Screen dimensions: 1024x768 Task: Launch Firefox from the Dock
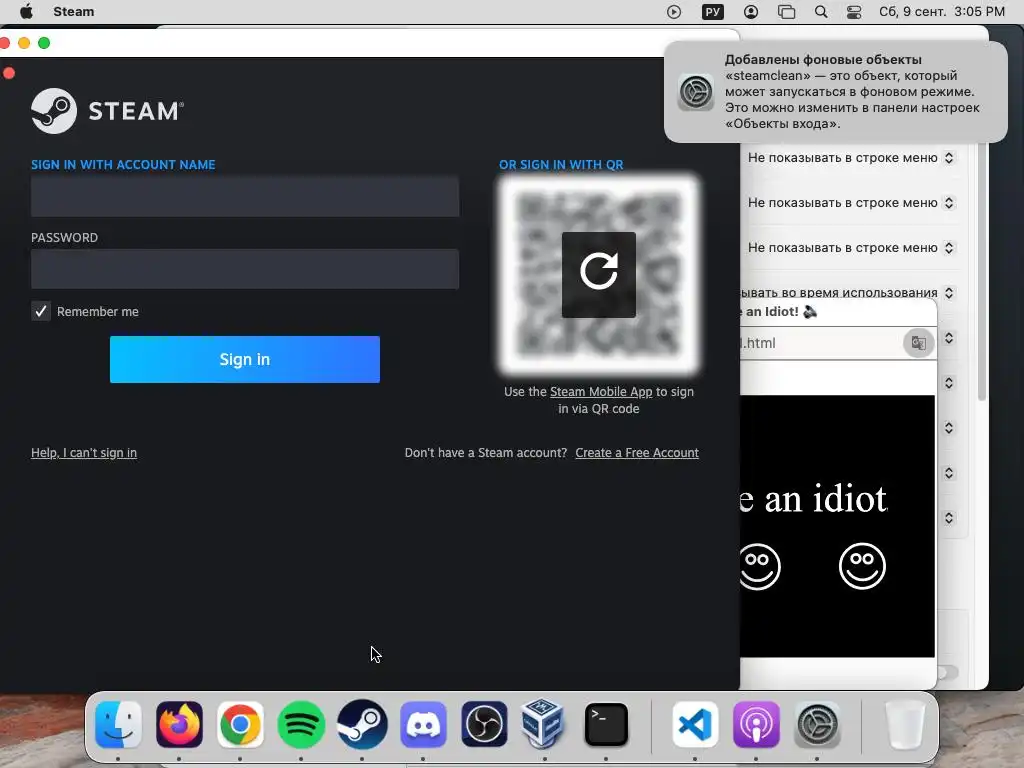pos(179,725)
